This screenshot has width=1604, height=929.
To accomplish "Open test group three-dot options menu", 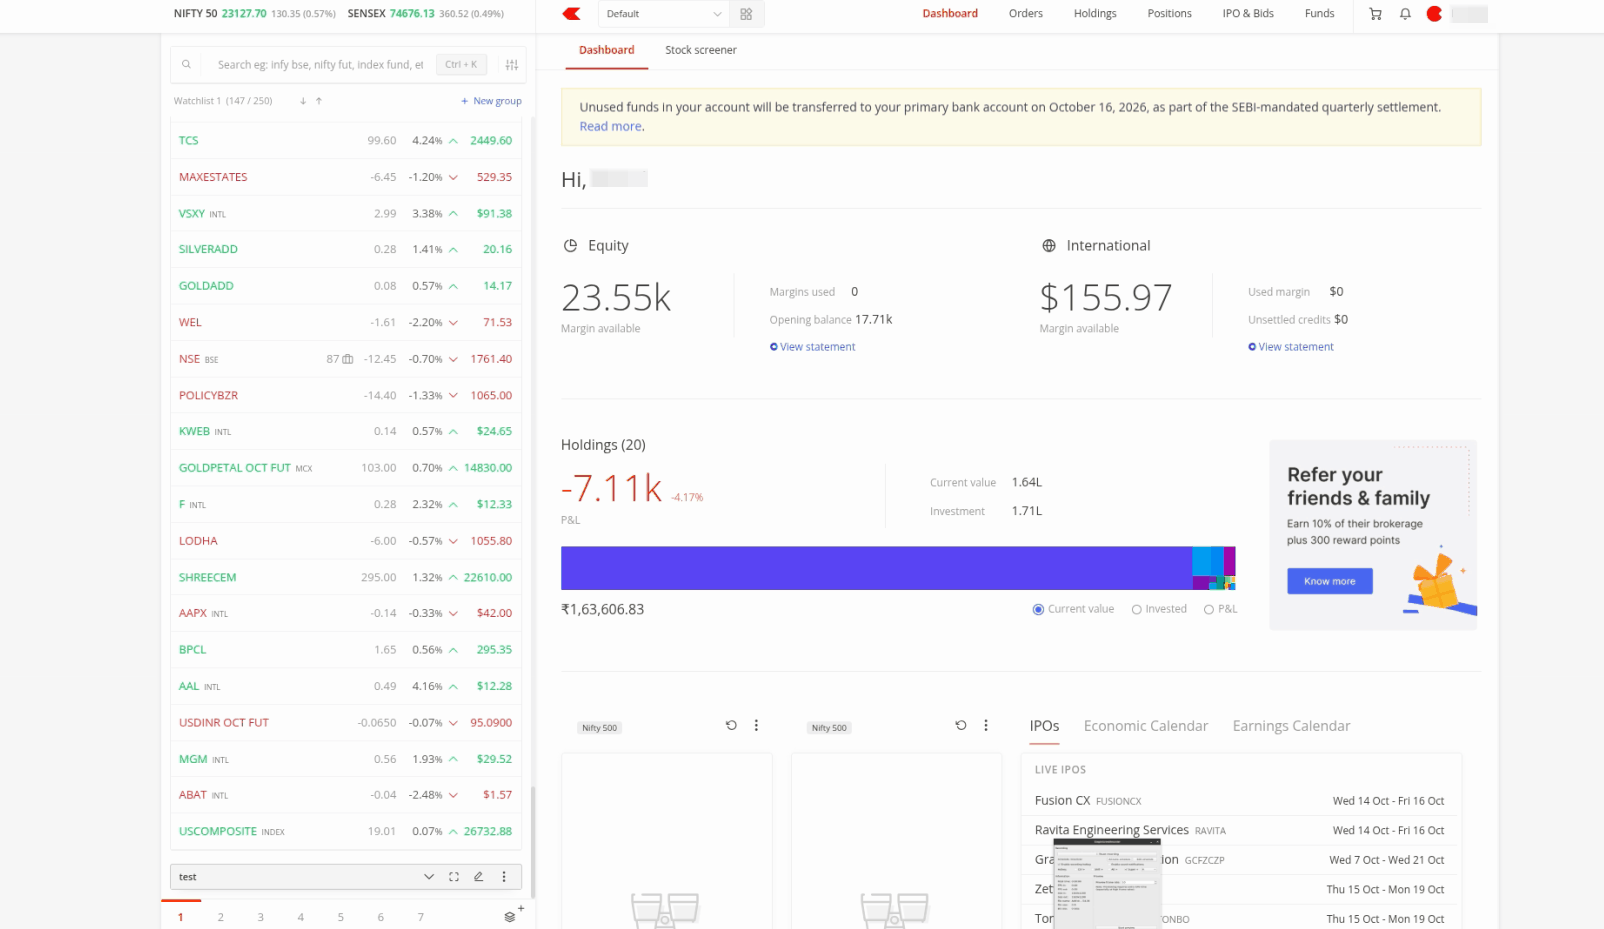I will coord(504,877).
